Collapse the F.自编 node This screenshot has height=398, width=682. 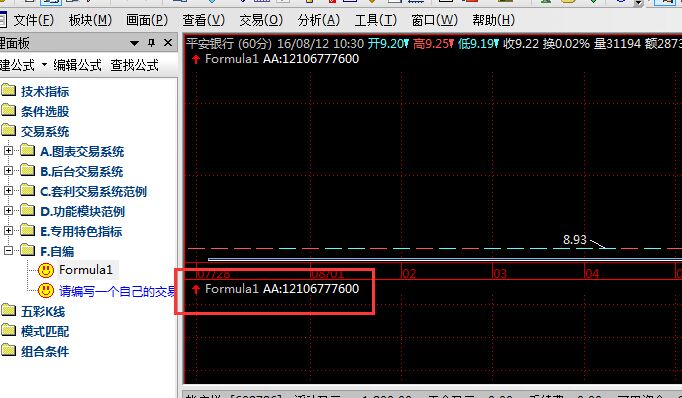pos(8,251)
